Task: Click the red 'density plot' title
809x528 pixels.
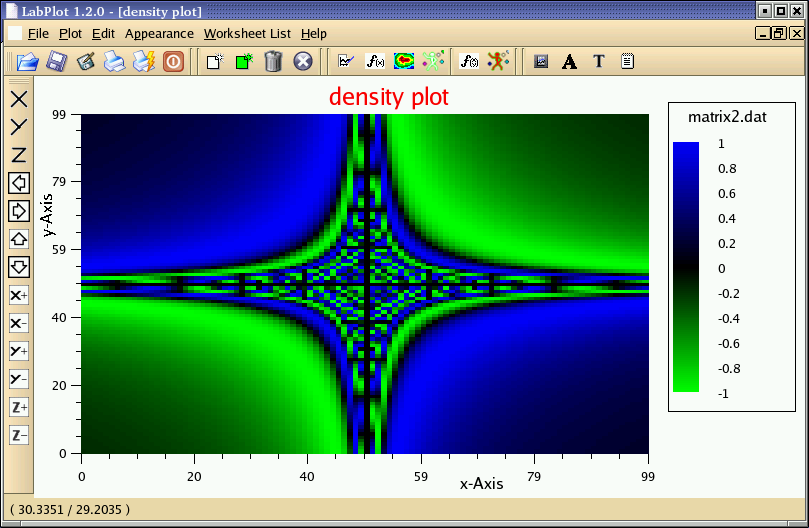Action: coord(389,97)
